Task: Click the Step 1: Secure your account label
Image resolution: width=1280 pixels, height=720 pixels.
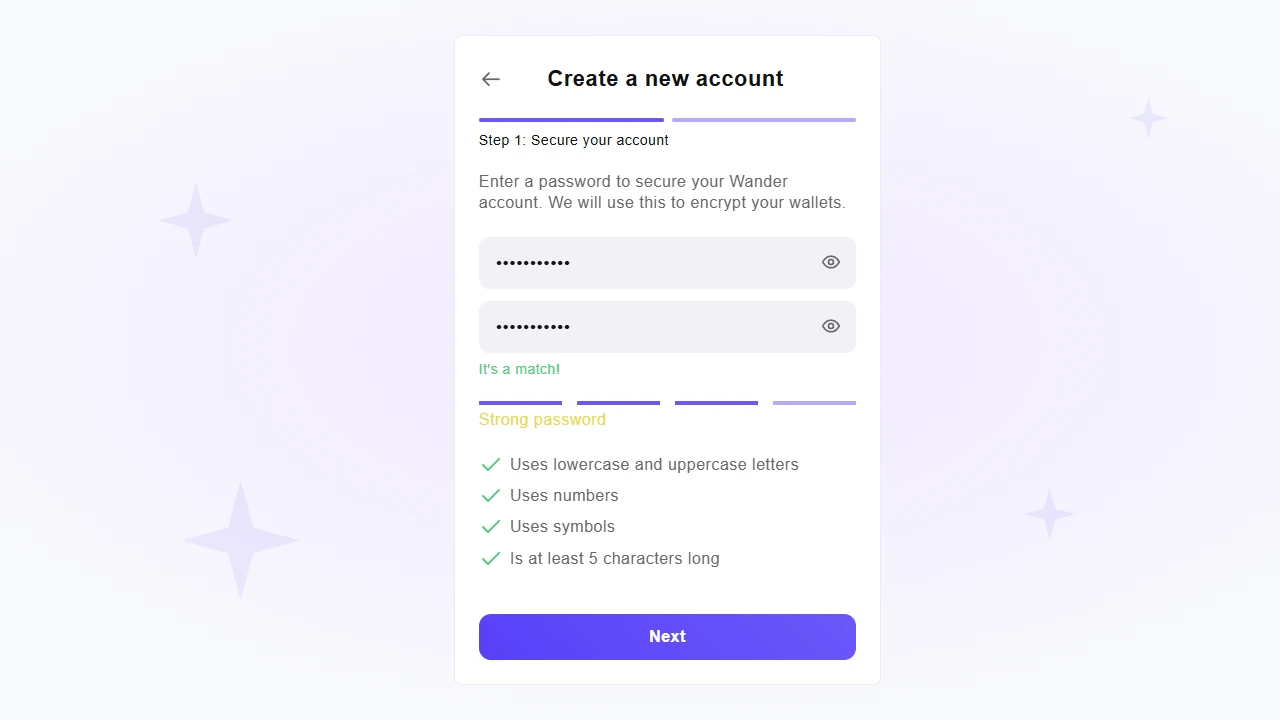Action: point(574,140)
